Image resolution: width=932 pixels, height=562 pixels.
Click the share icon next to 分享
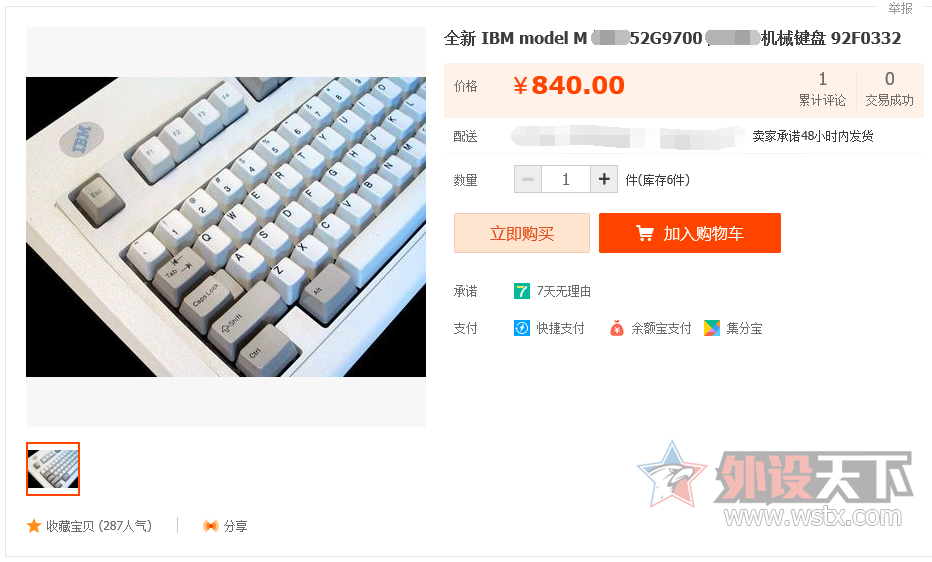(210, 526)
